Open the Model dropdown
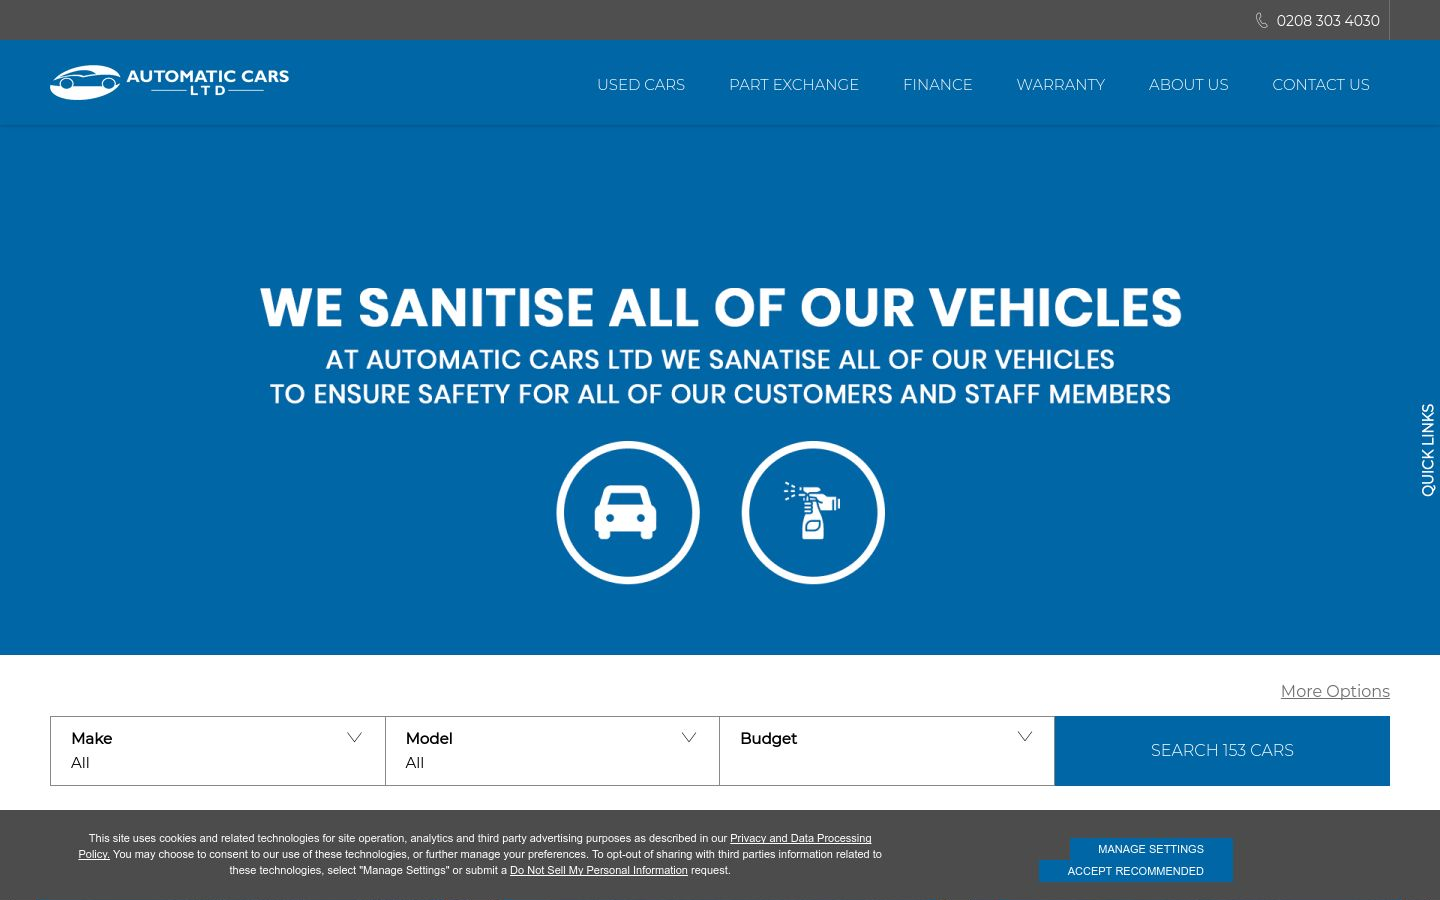The height and width of the screenshot is (900, 1440). tap(552, 751)
